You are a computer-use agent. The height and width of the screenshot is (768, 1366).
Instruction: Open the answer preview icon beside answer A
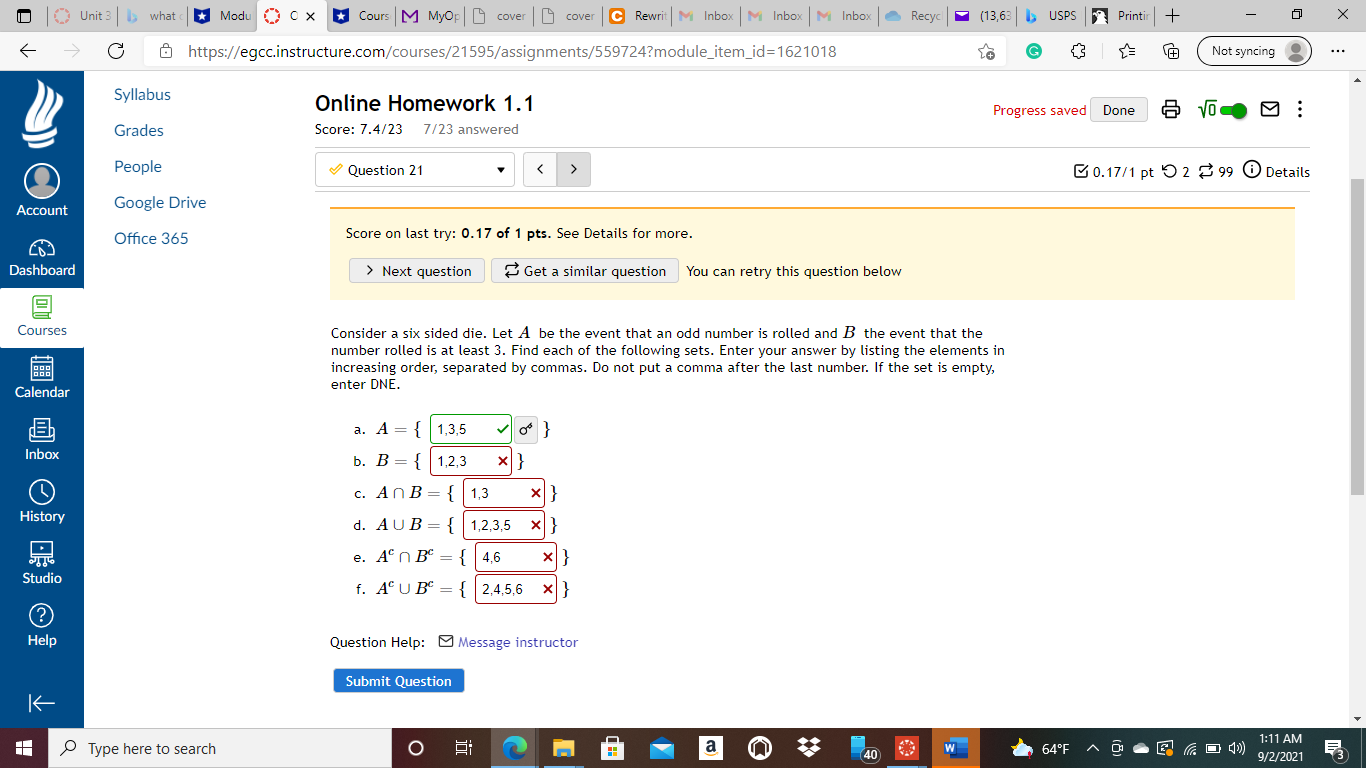pyautogui.click(x=525, y=429)
